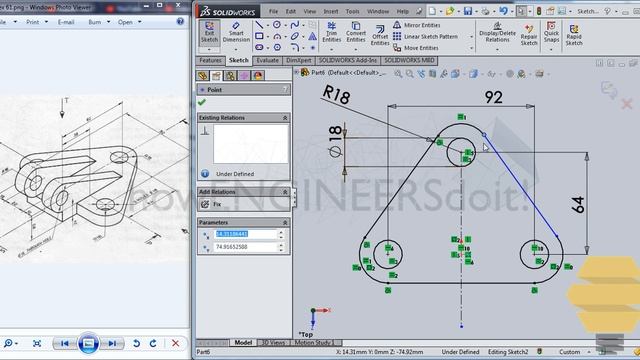Select the Corner Rectangle tool
This screenshot has height=360, width=640.
pyautogui.click(x=259, y=36)
